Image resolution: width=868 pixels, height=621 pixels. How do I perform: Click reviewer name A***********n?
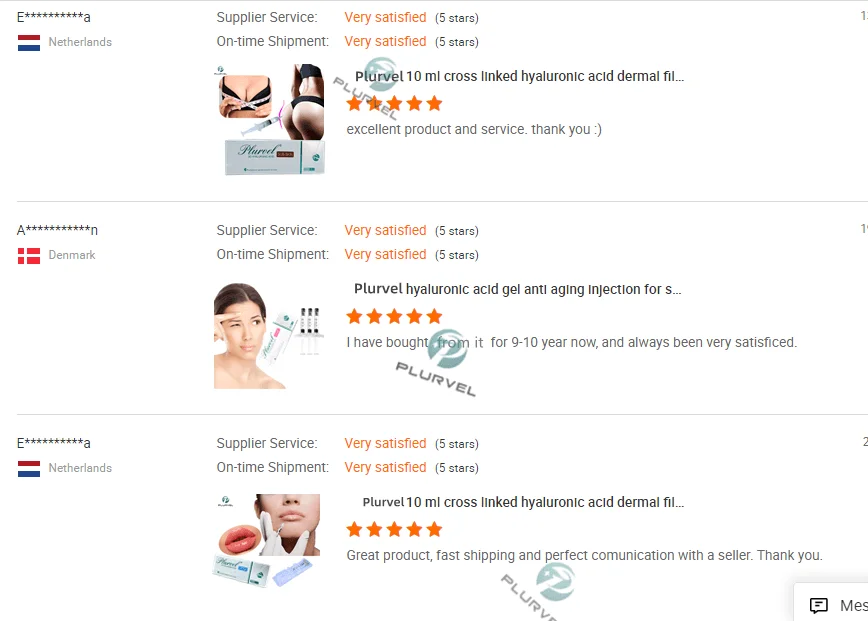tap(57, 230)
